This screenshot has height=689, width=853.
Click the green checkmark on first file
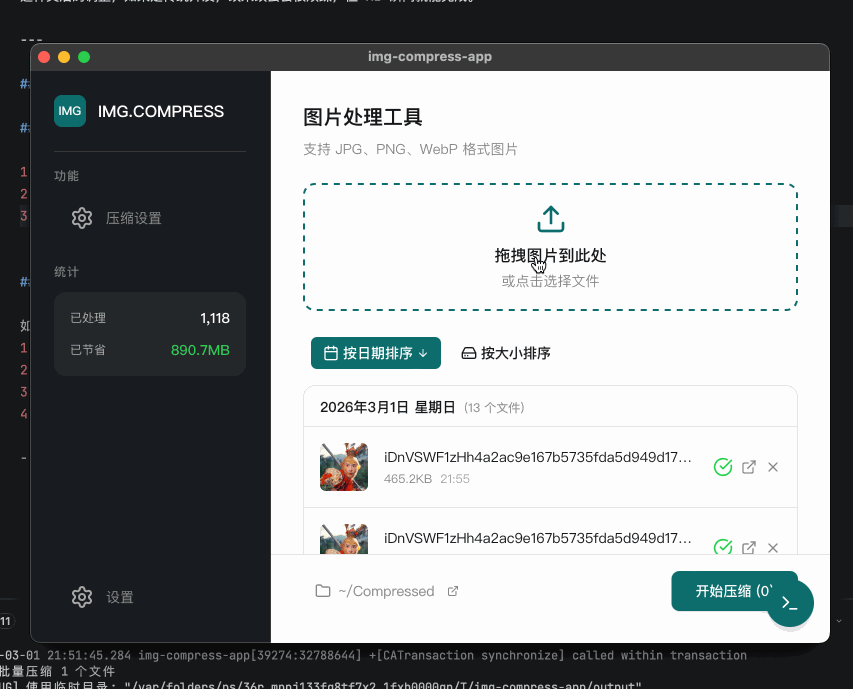[x=723, y=467]
